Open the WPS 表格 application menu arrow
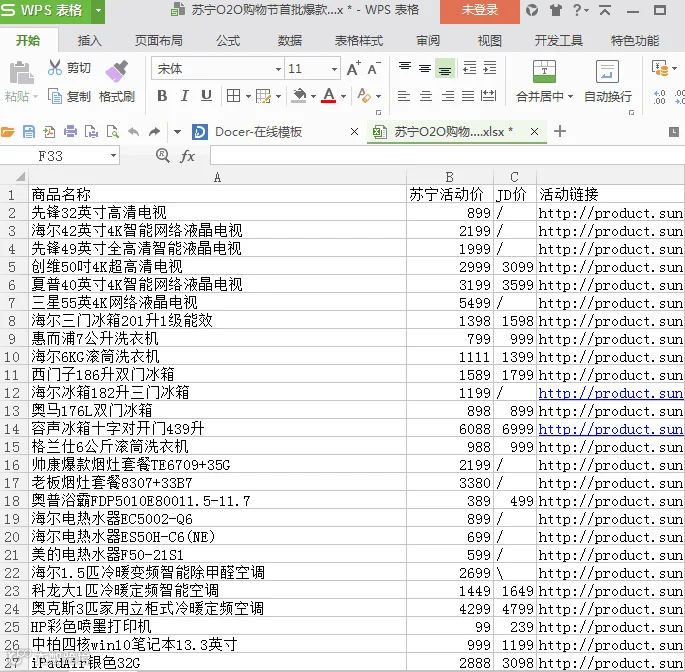Image resolution: width=685 pixels, height=672 pixels. (x=98, y=10)
